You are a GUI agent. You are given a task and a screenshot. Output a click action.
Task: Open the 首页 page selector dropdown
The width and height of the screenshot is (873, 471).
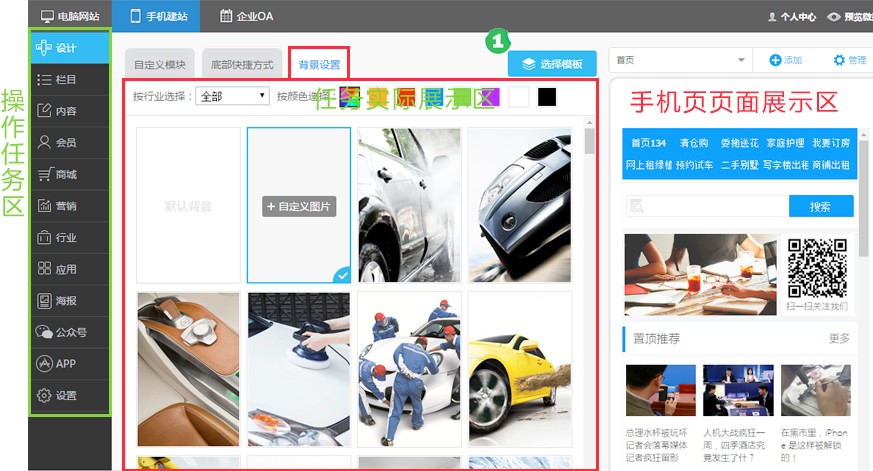(680, 61)
